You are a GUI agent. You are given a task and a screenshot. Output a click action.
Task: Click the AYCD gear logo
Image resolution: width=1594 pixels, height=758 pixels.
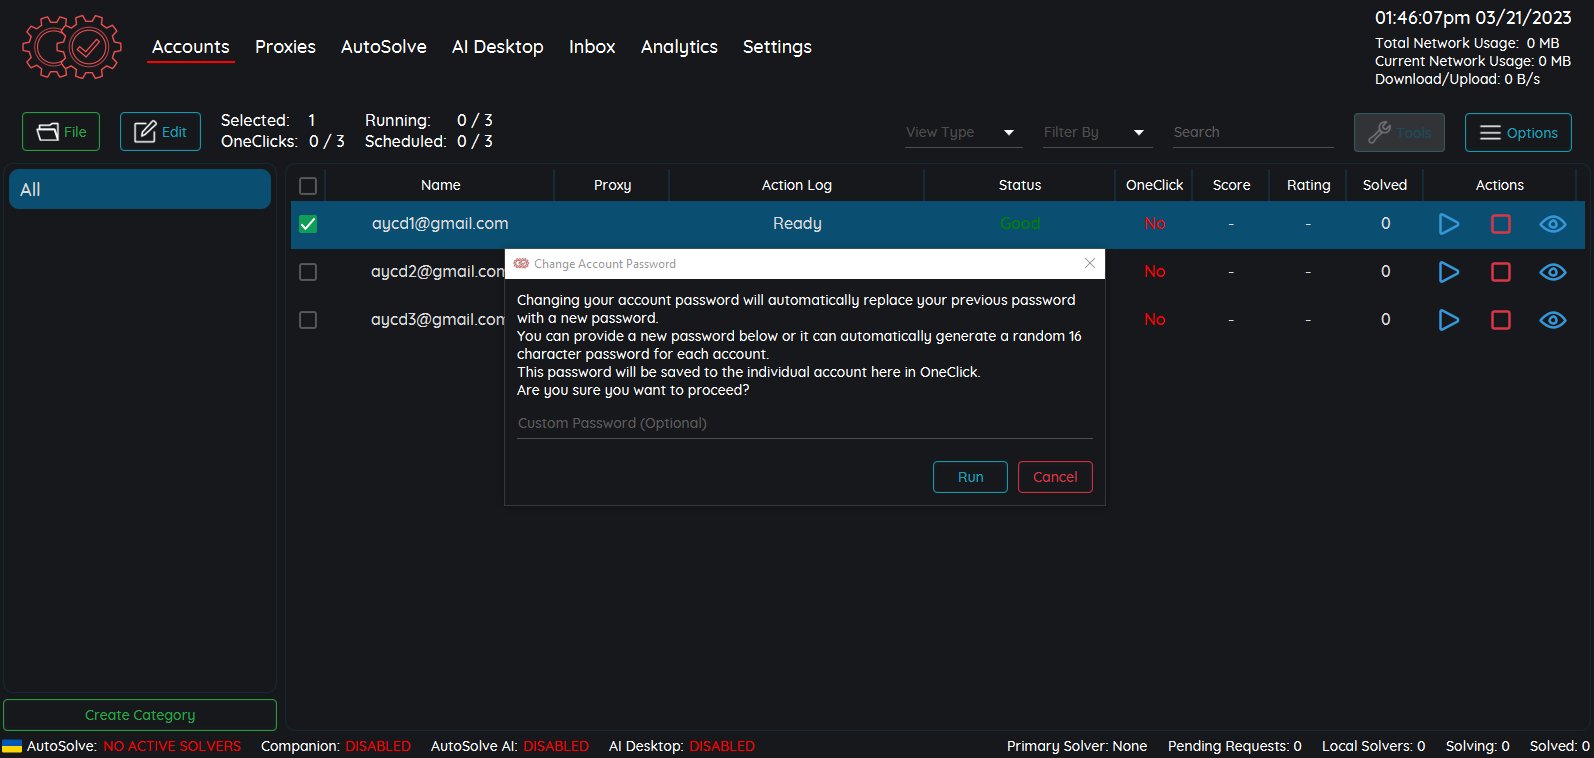72,47
